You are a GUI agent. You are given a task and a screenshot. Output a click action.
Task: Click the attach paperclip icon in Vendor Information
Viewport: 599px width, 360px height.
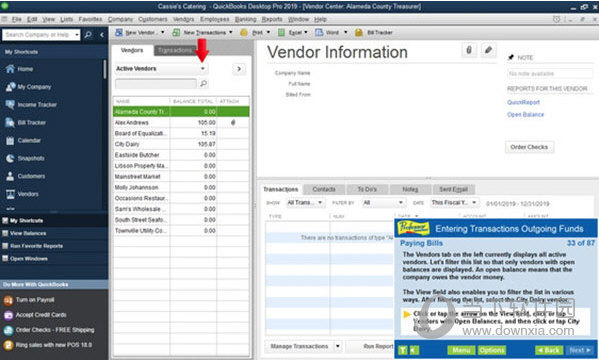pos(469,50)
